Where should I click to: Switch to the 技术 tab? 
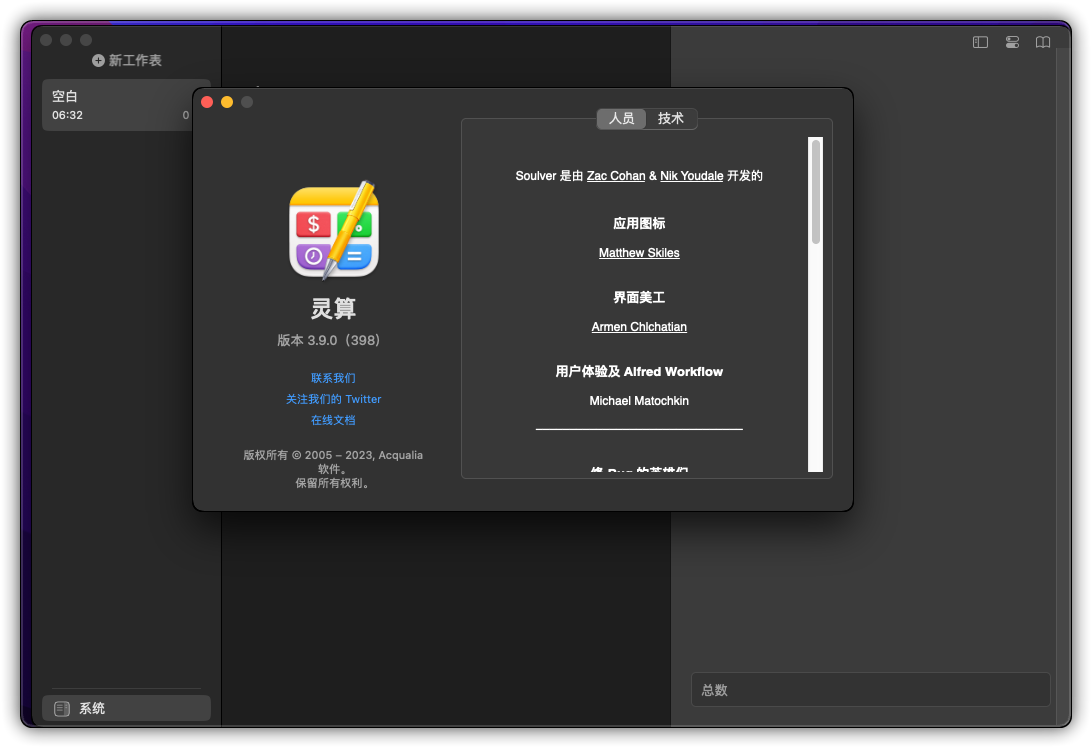[671, 118]
